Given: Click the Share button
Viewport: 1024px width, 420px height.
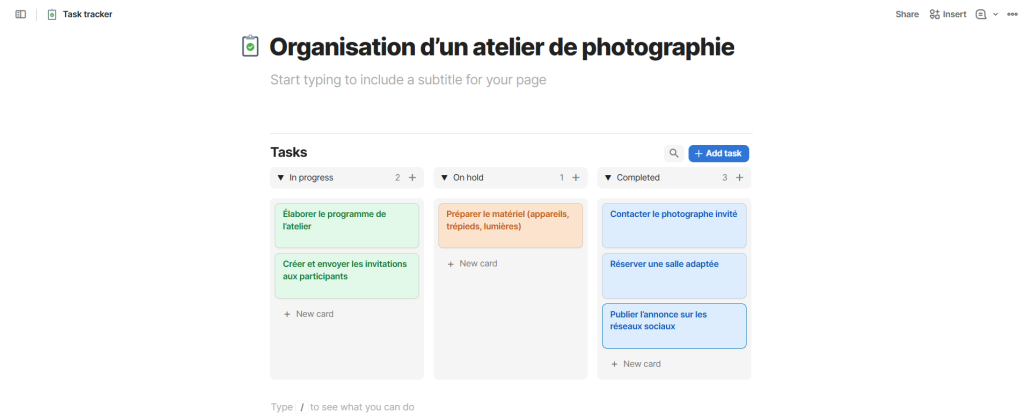Looking at the screenshot, I should (x=906, y=14).
